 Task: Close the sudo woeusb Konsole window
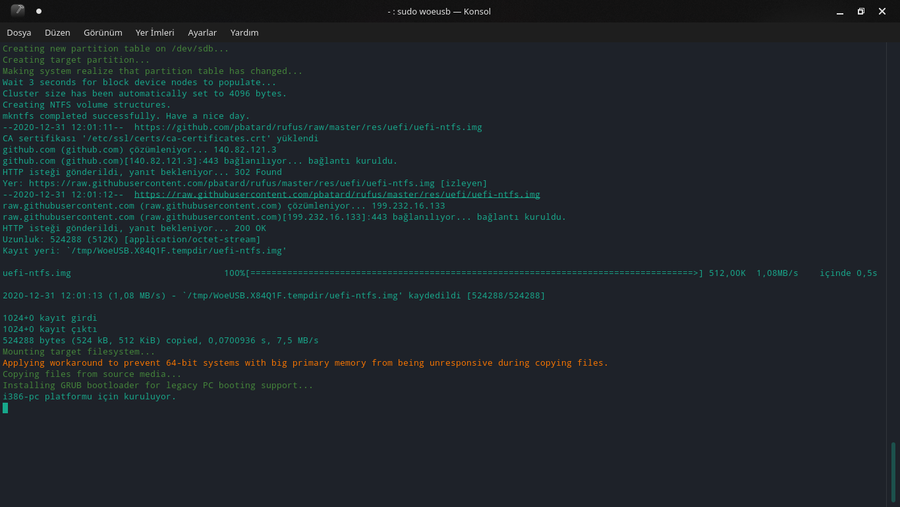point(883,11)
